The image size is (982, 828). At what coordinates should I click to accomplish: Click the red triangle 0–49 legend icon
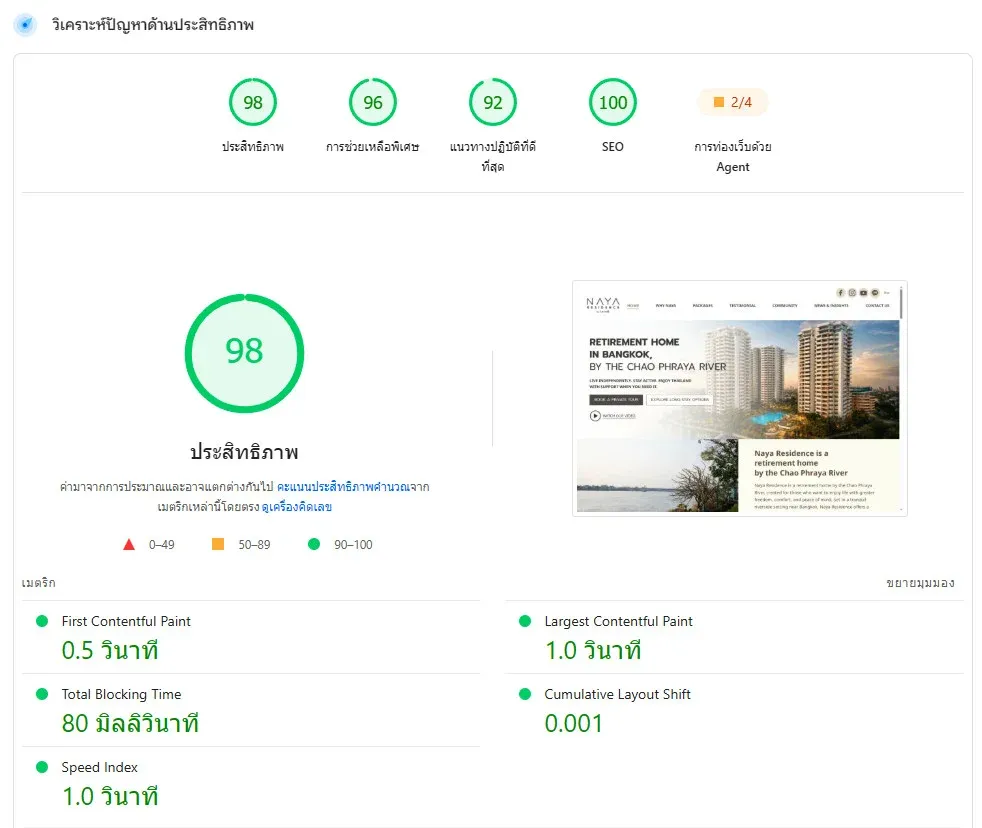pos(129,544)
